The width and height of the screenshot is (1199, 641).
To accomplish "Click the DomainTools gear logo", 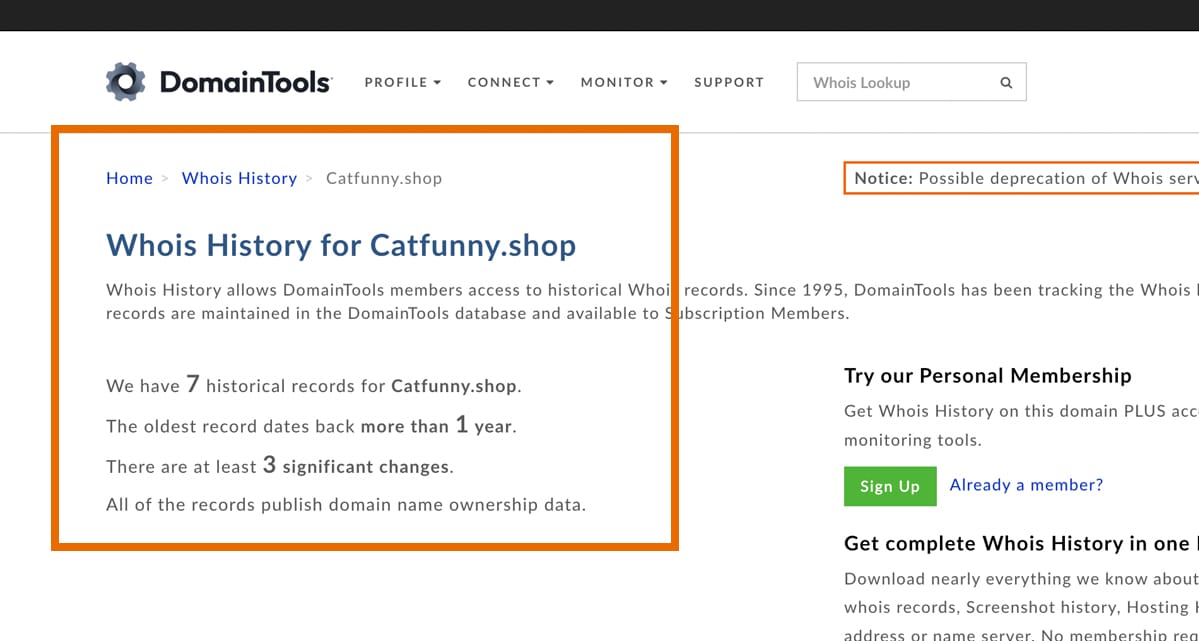I will [x=125, y=82].
